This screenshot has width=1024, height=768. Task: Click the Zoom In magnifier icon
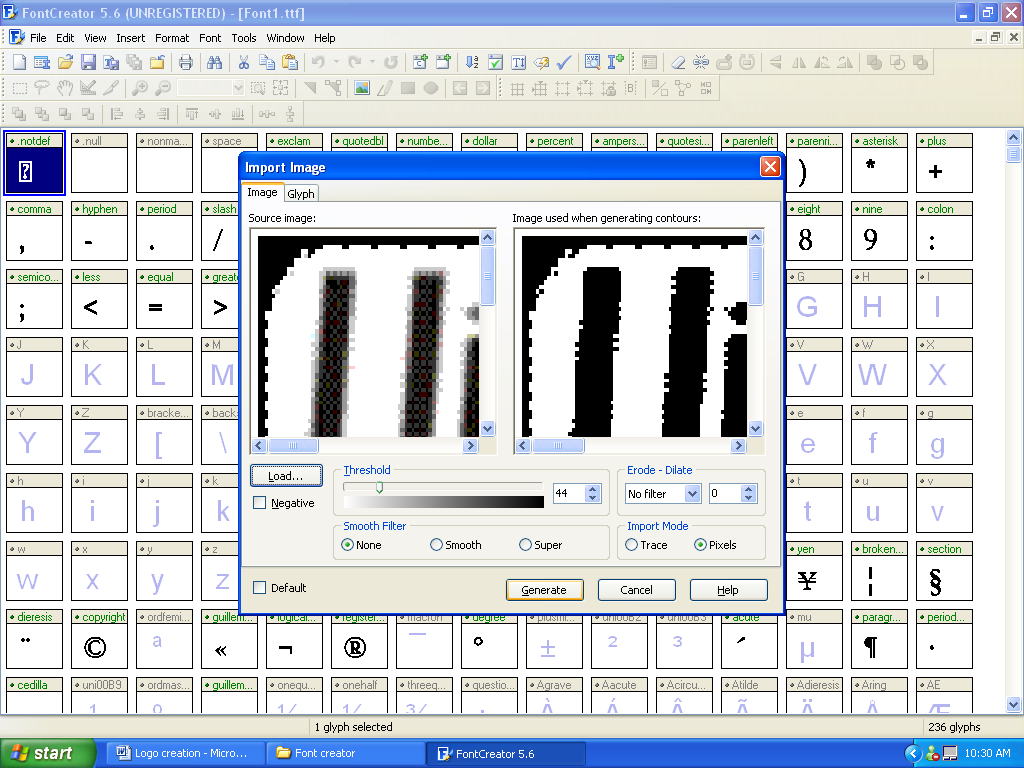click(x=140, y=87)
